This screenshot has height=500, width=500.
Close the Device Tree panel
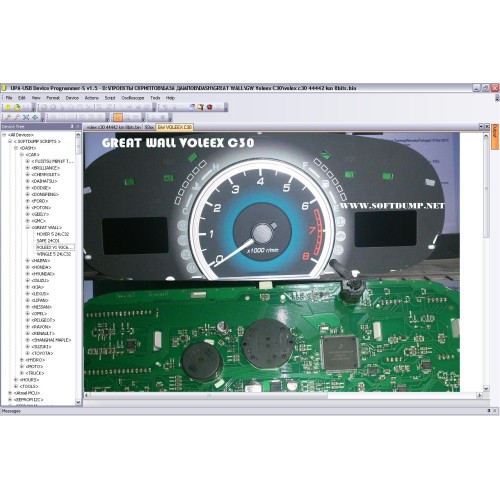(x=78, y=126)
